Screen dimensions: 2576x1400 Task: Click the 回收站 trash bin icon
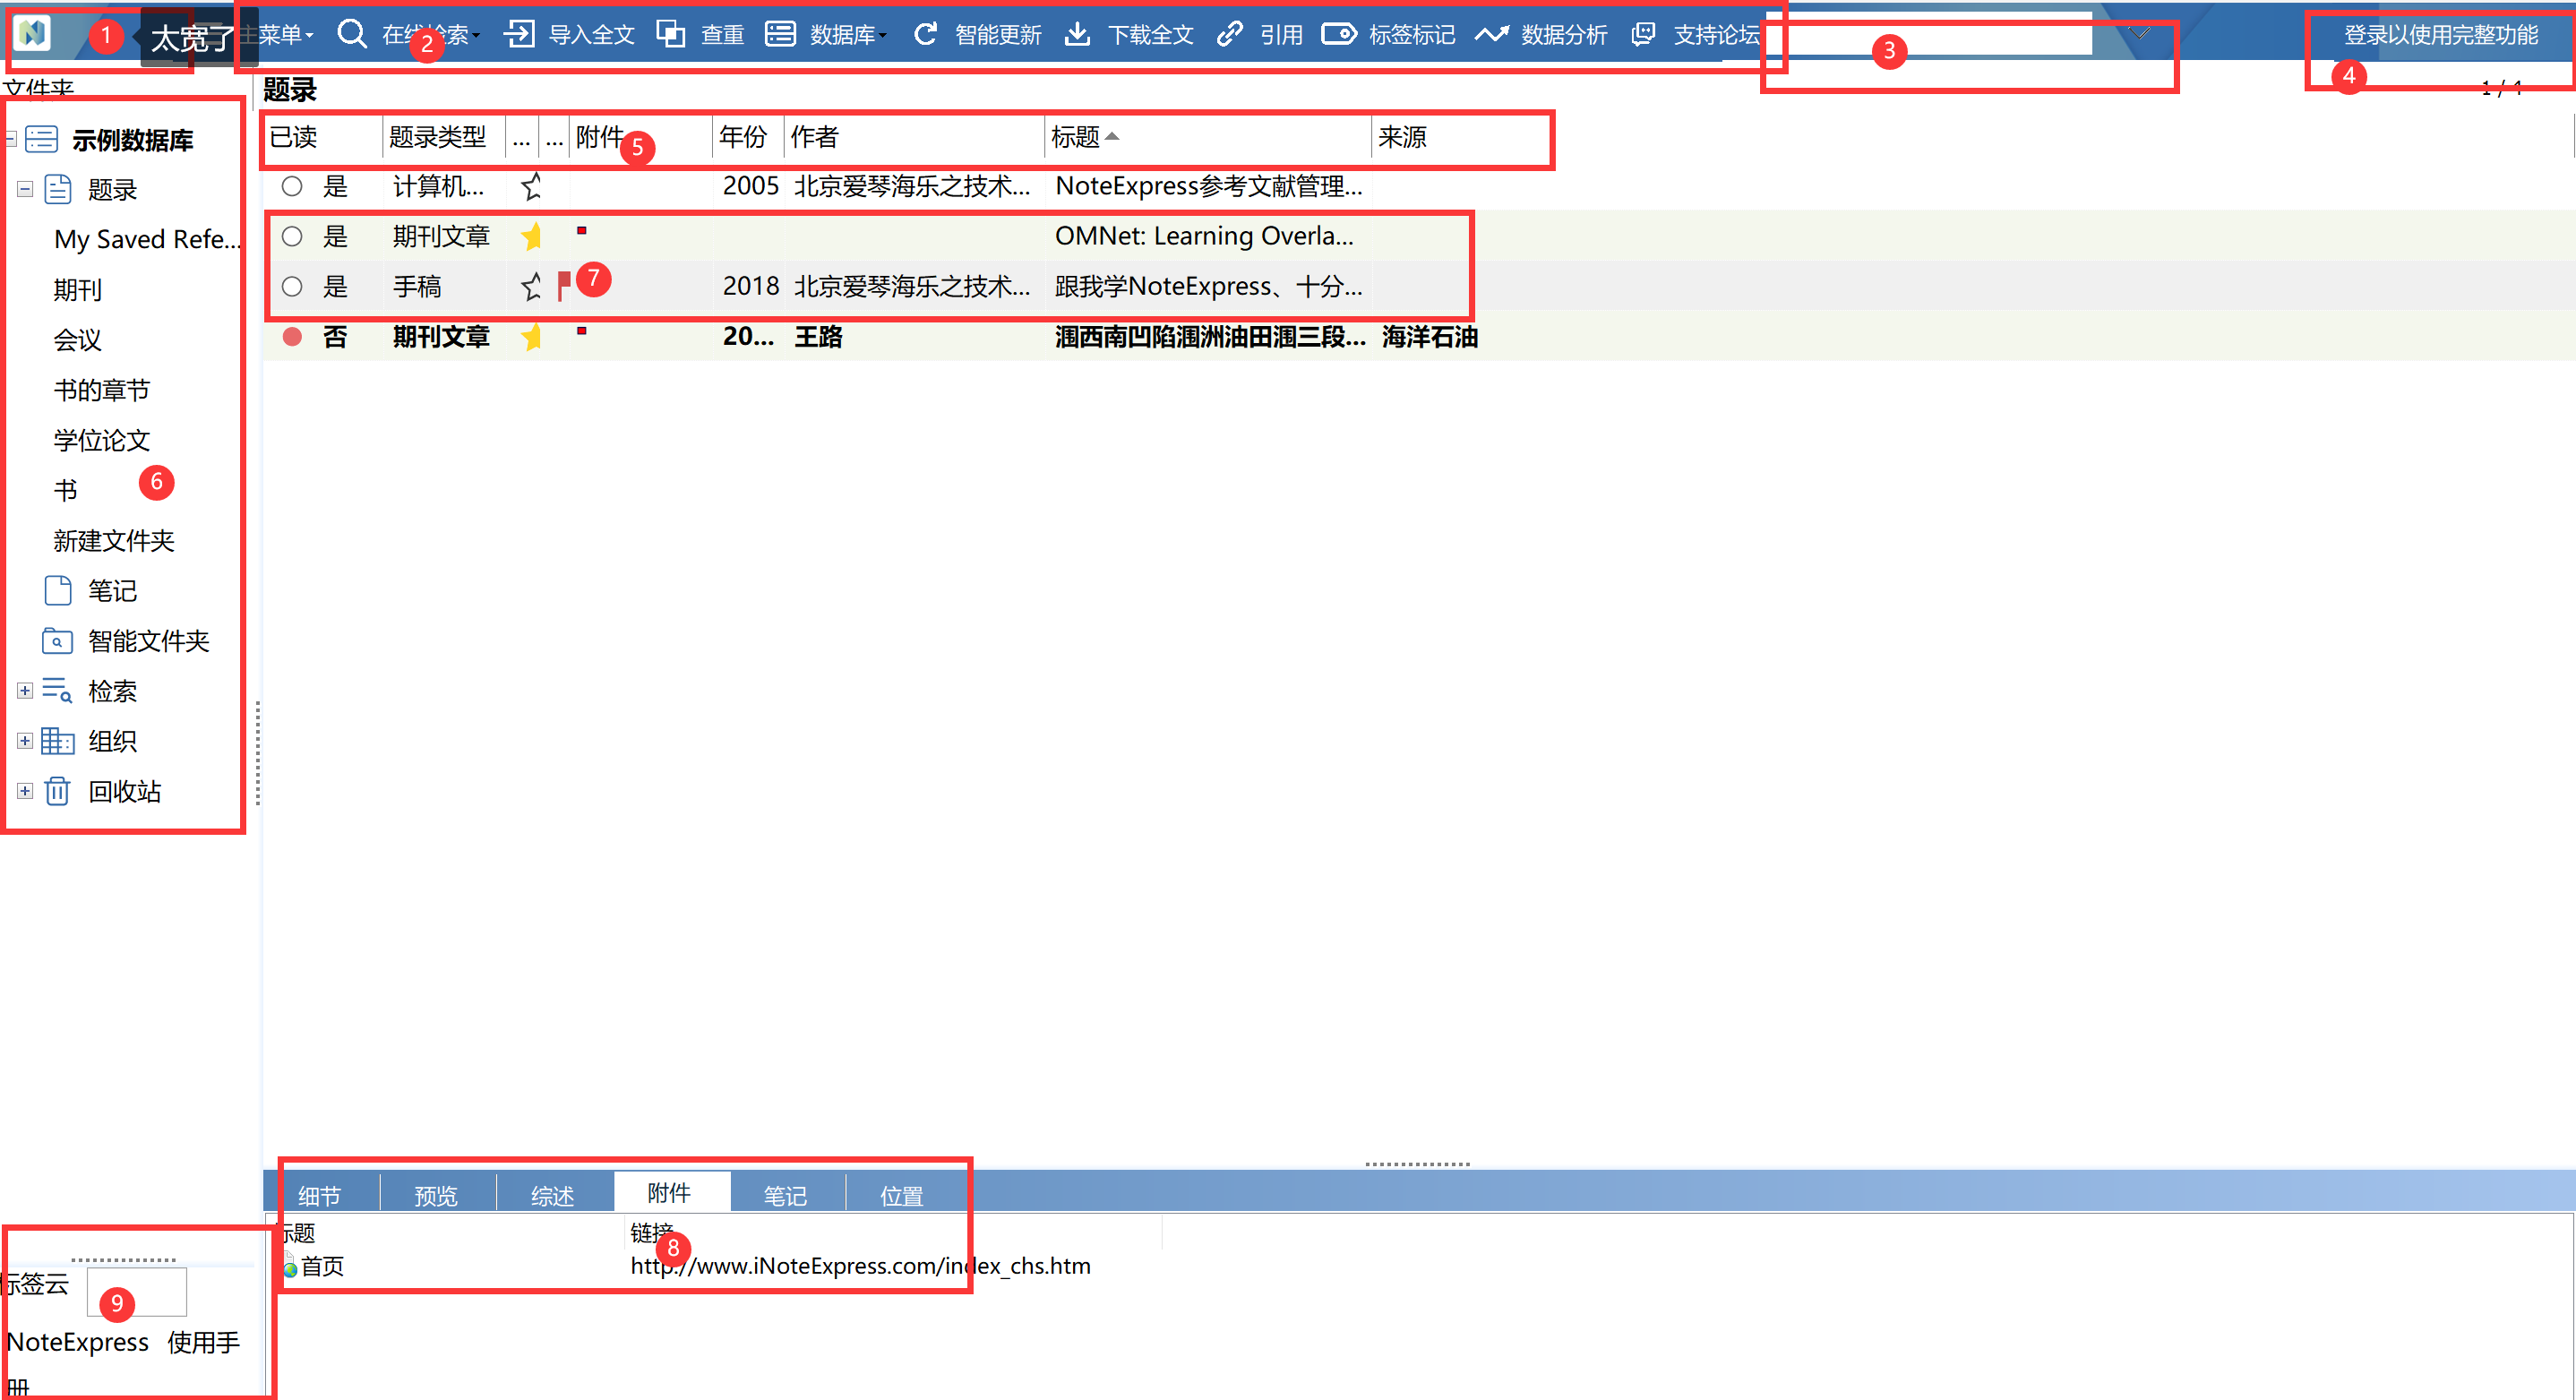pos(58,790)
